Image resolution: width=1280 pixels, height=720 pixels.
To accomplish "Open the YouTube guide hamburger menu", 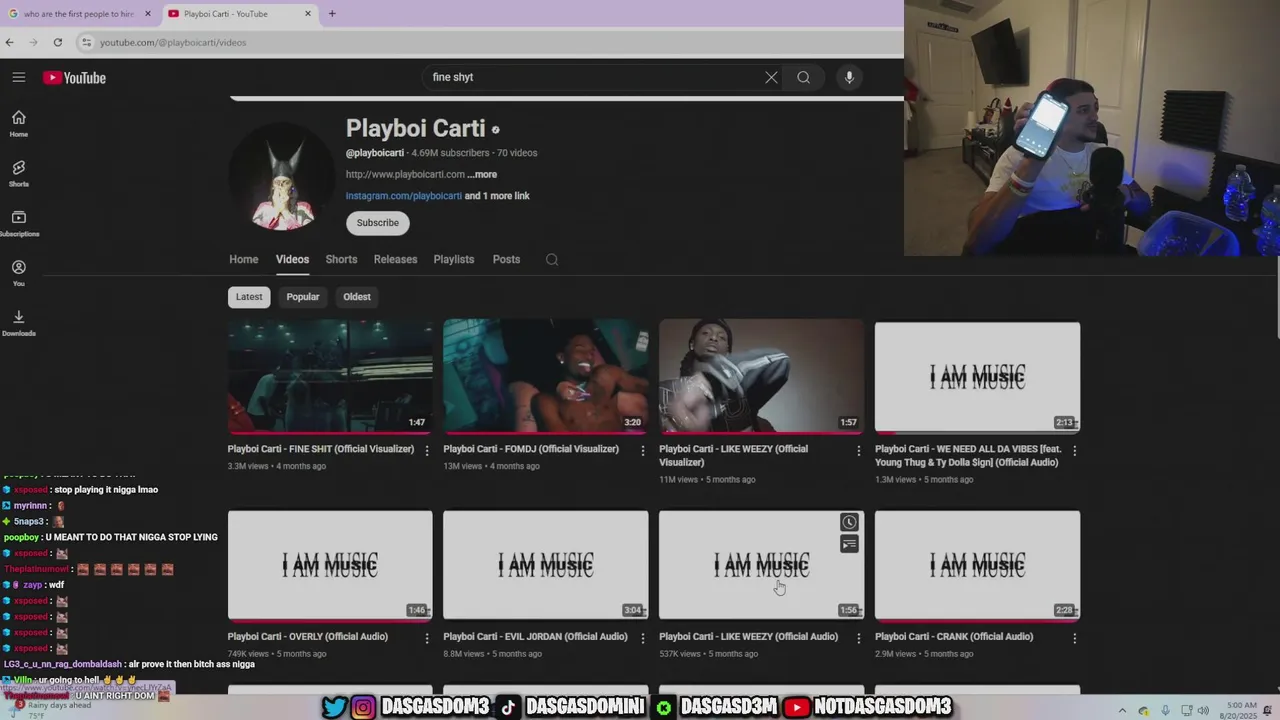I will click(19, 77).
